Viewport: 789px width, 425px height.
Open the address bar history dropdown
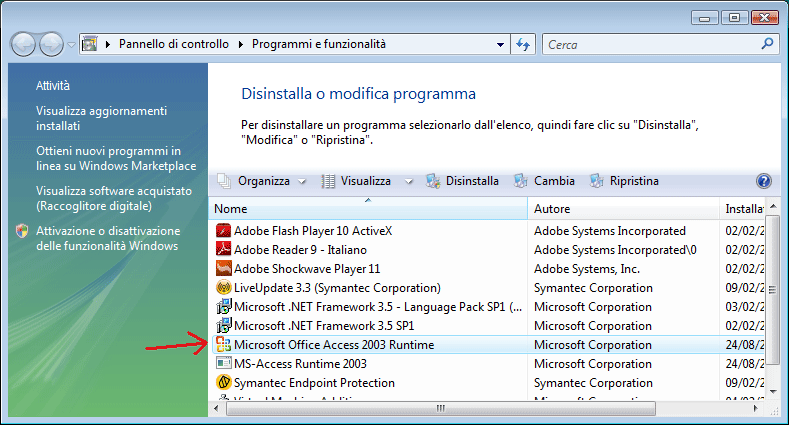[500, 45]
